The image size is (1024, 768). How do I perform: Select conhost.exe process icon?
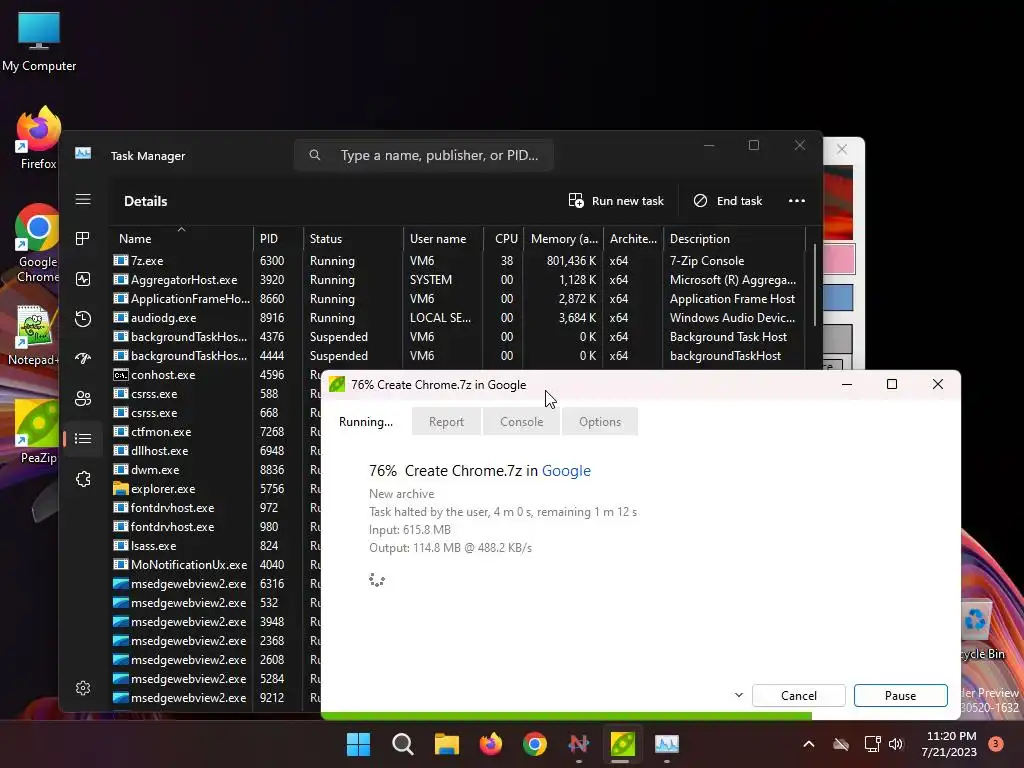tap(120, 375)
